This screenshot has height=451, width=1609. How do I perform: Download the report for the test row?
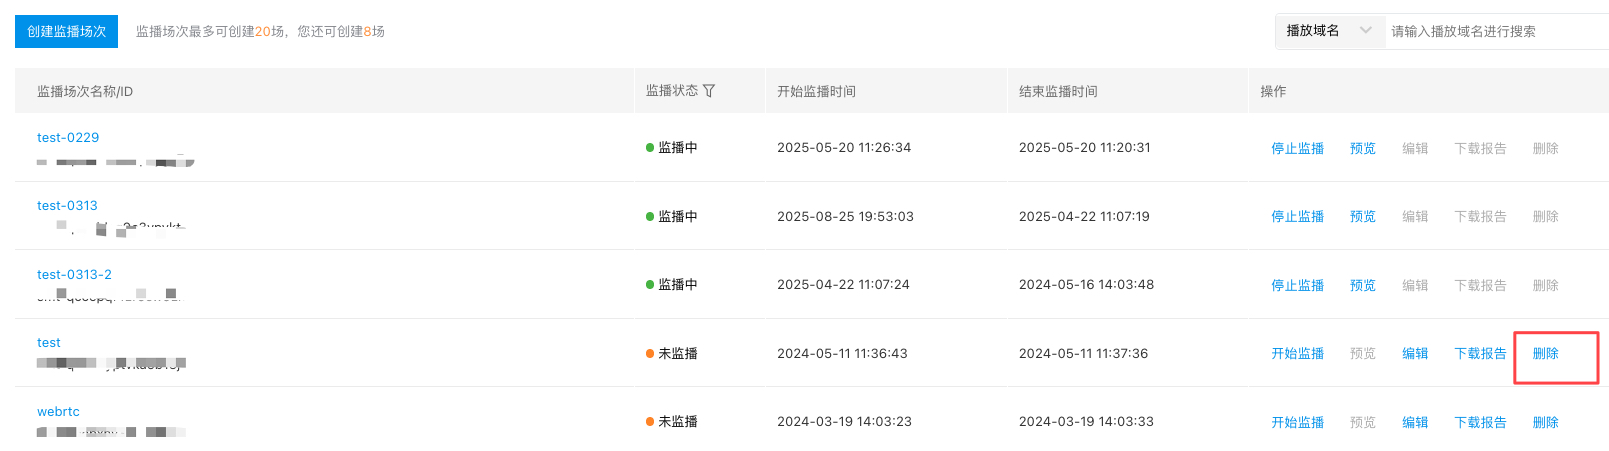click(x=1480, y=353)
